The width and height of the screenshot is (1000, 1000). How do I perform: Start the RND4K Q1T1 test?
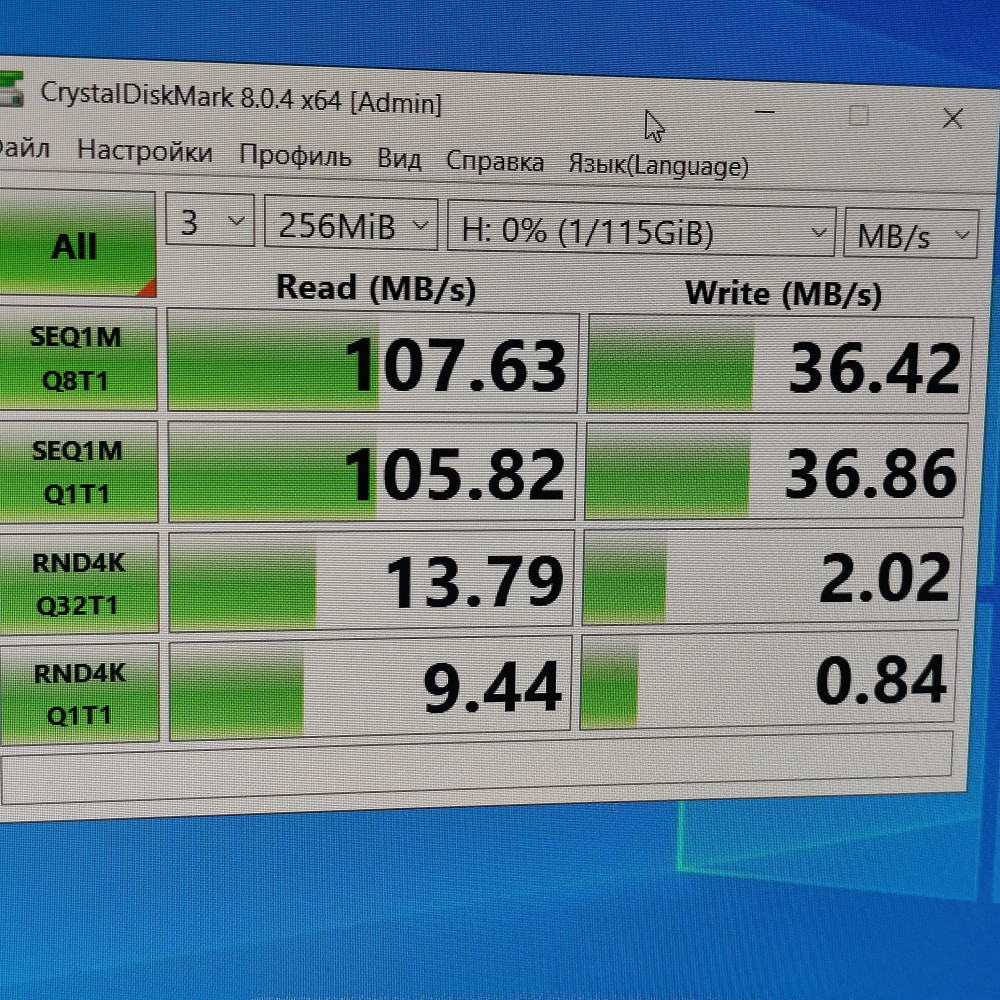click(80, 693)
